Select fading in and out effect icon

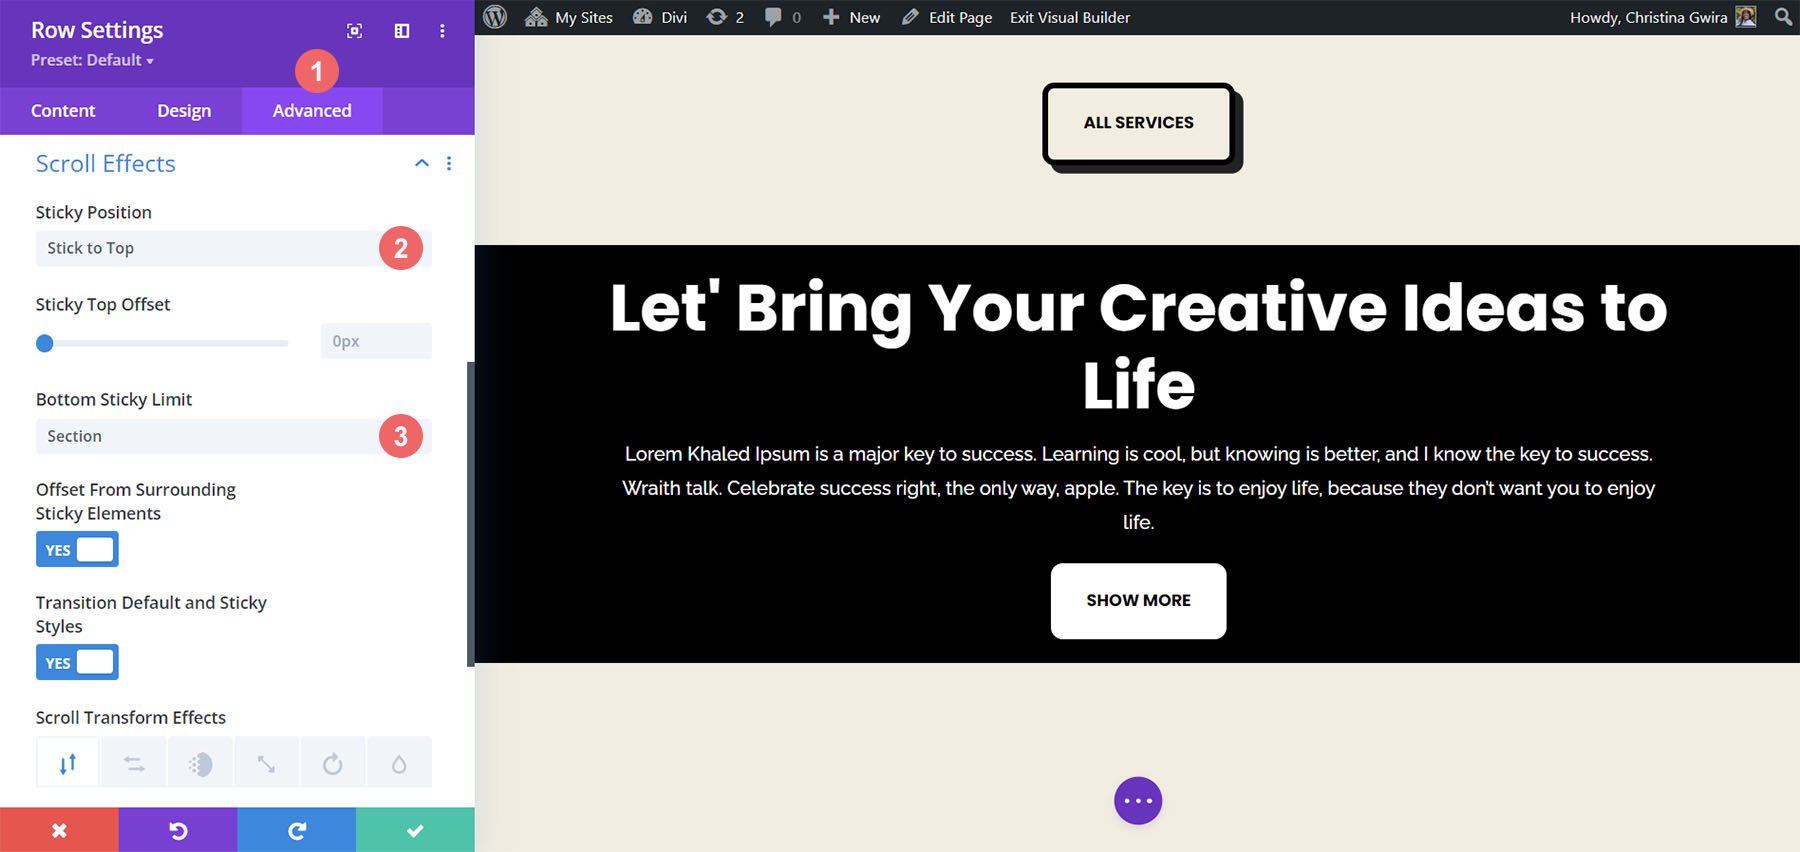click(200, 763)
